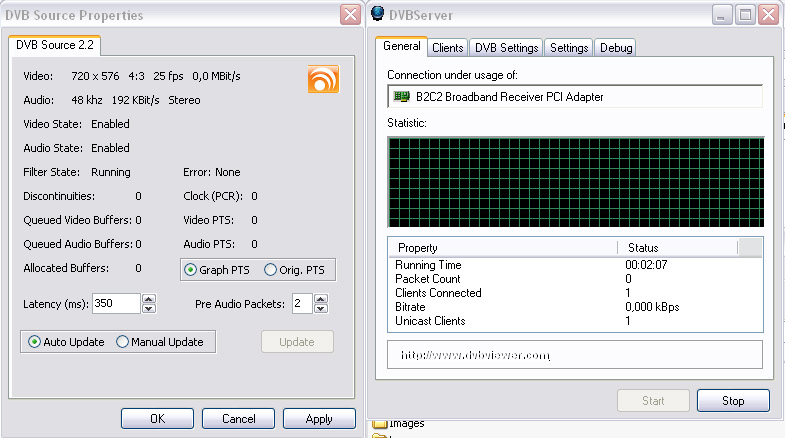Click the Queued Video Buffers label
785x438 pixels.
(78, 220)
